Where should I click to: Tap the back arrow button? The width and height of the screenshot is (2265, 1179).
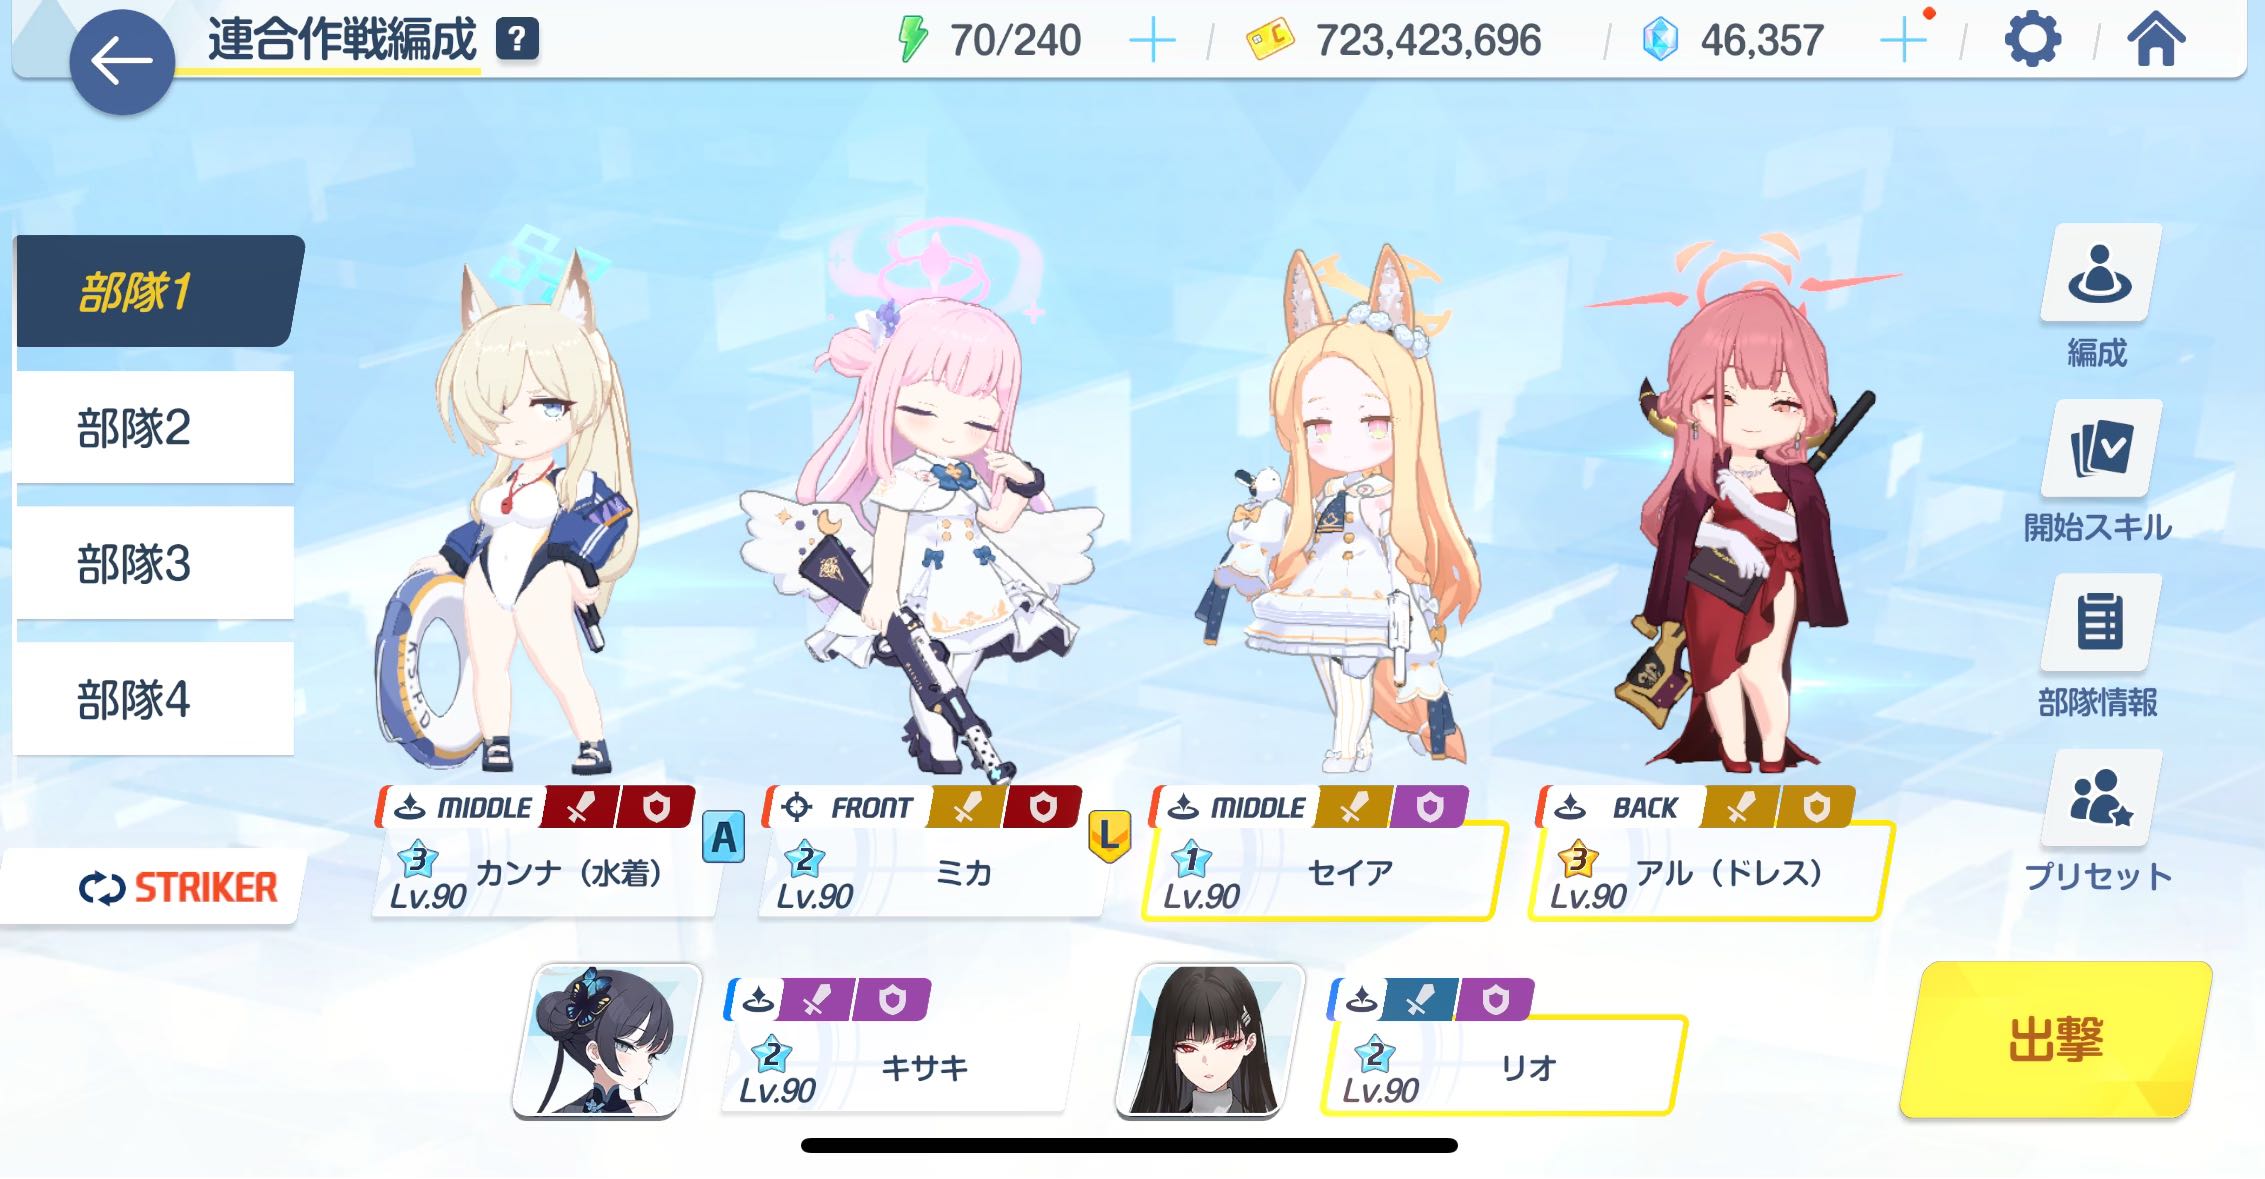[122, 61]
